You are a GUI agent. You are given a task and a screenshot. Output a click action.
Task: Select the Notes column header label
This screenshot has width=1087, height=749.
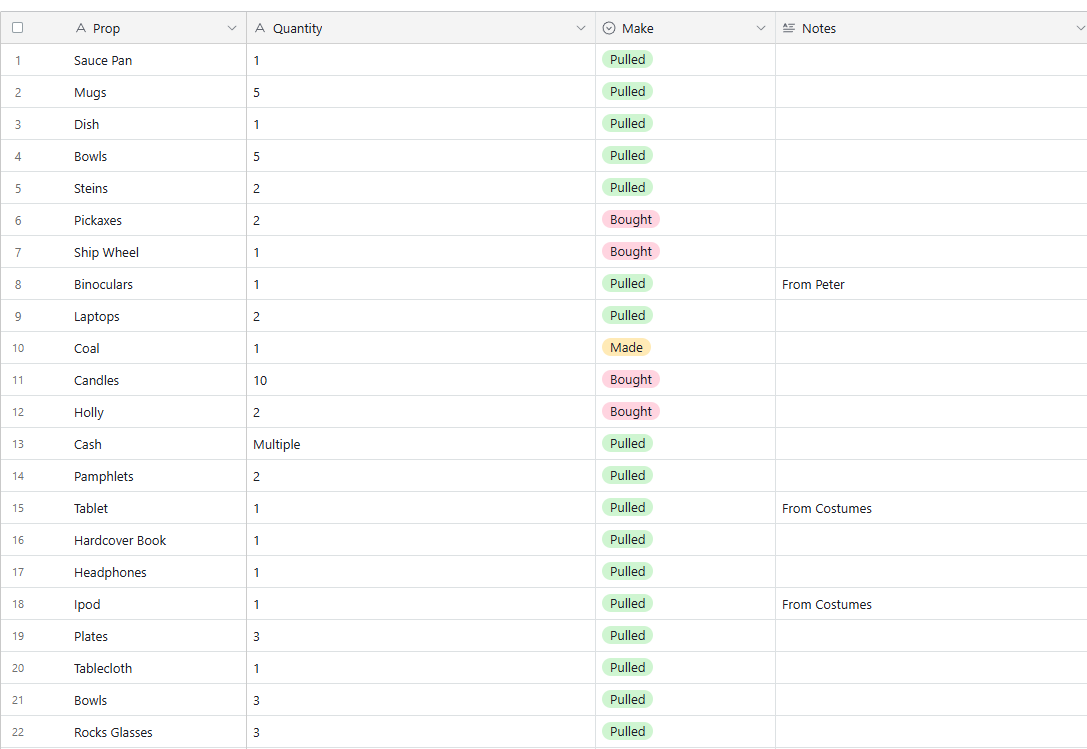[x=818, y=29]
